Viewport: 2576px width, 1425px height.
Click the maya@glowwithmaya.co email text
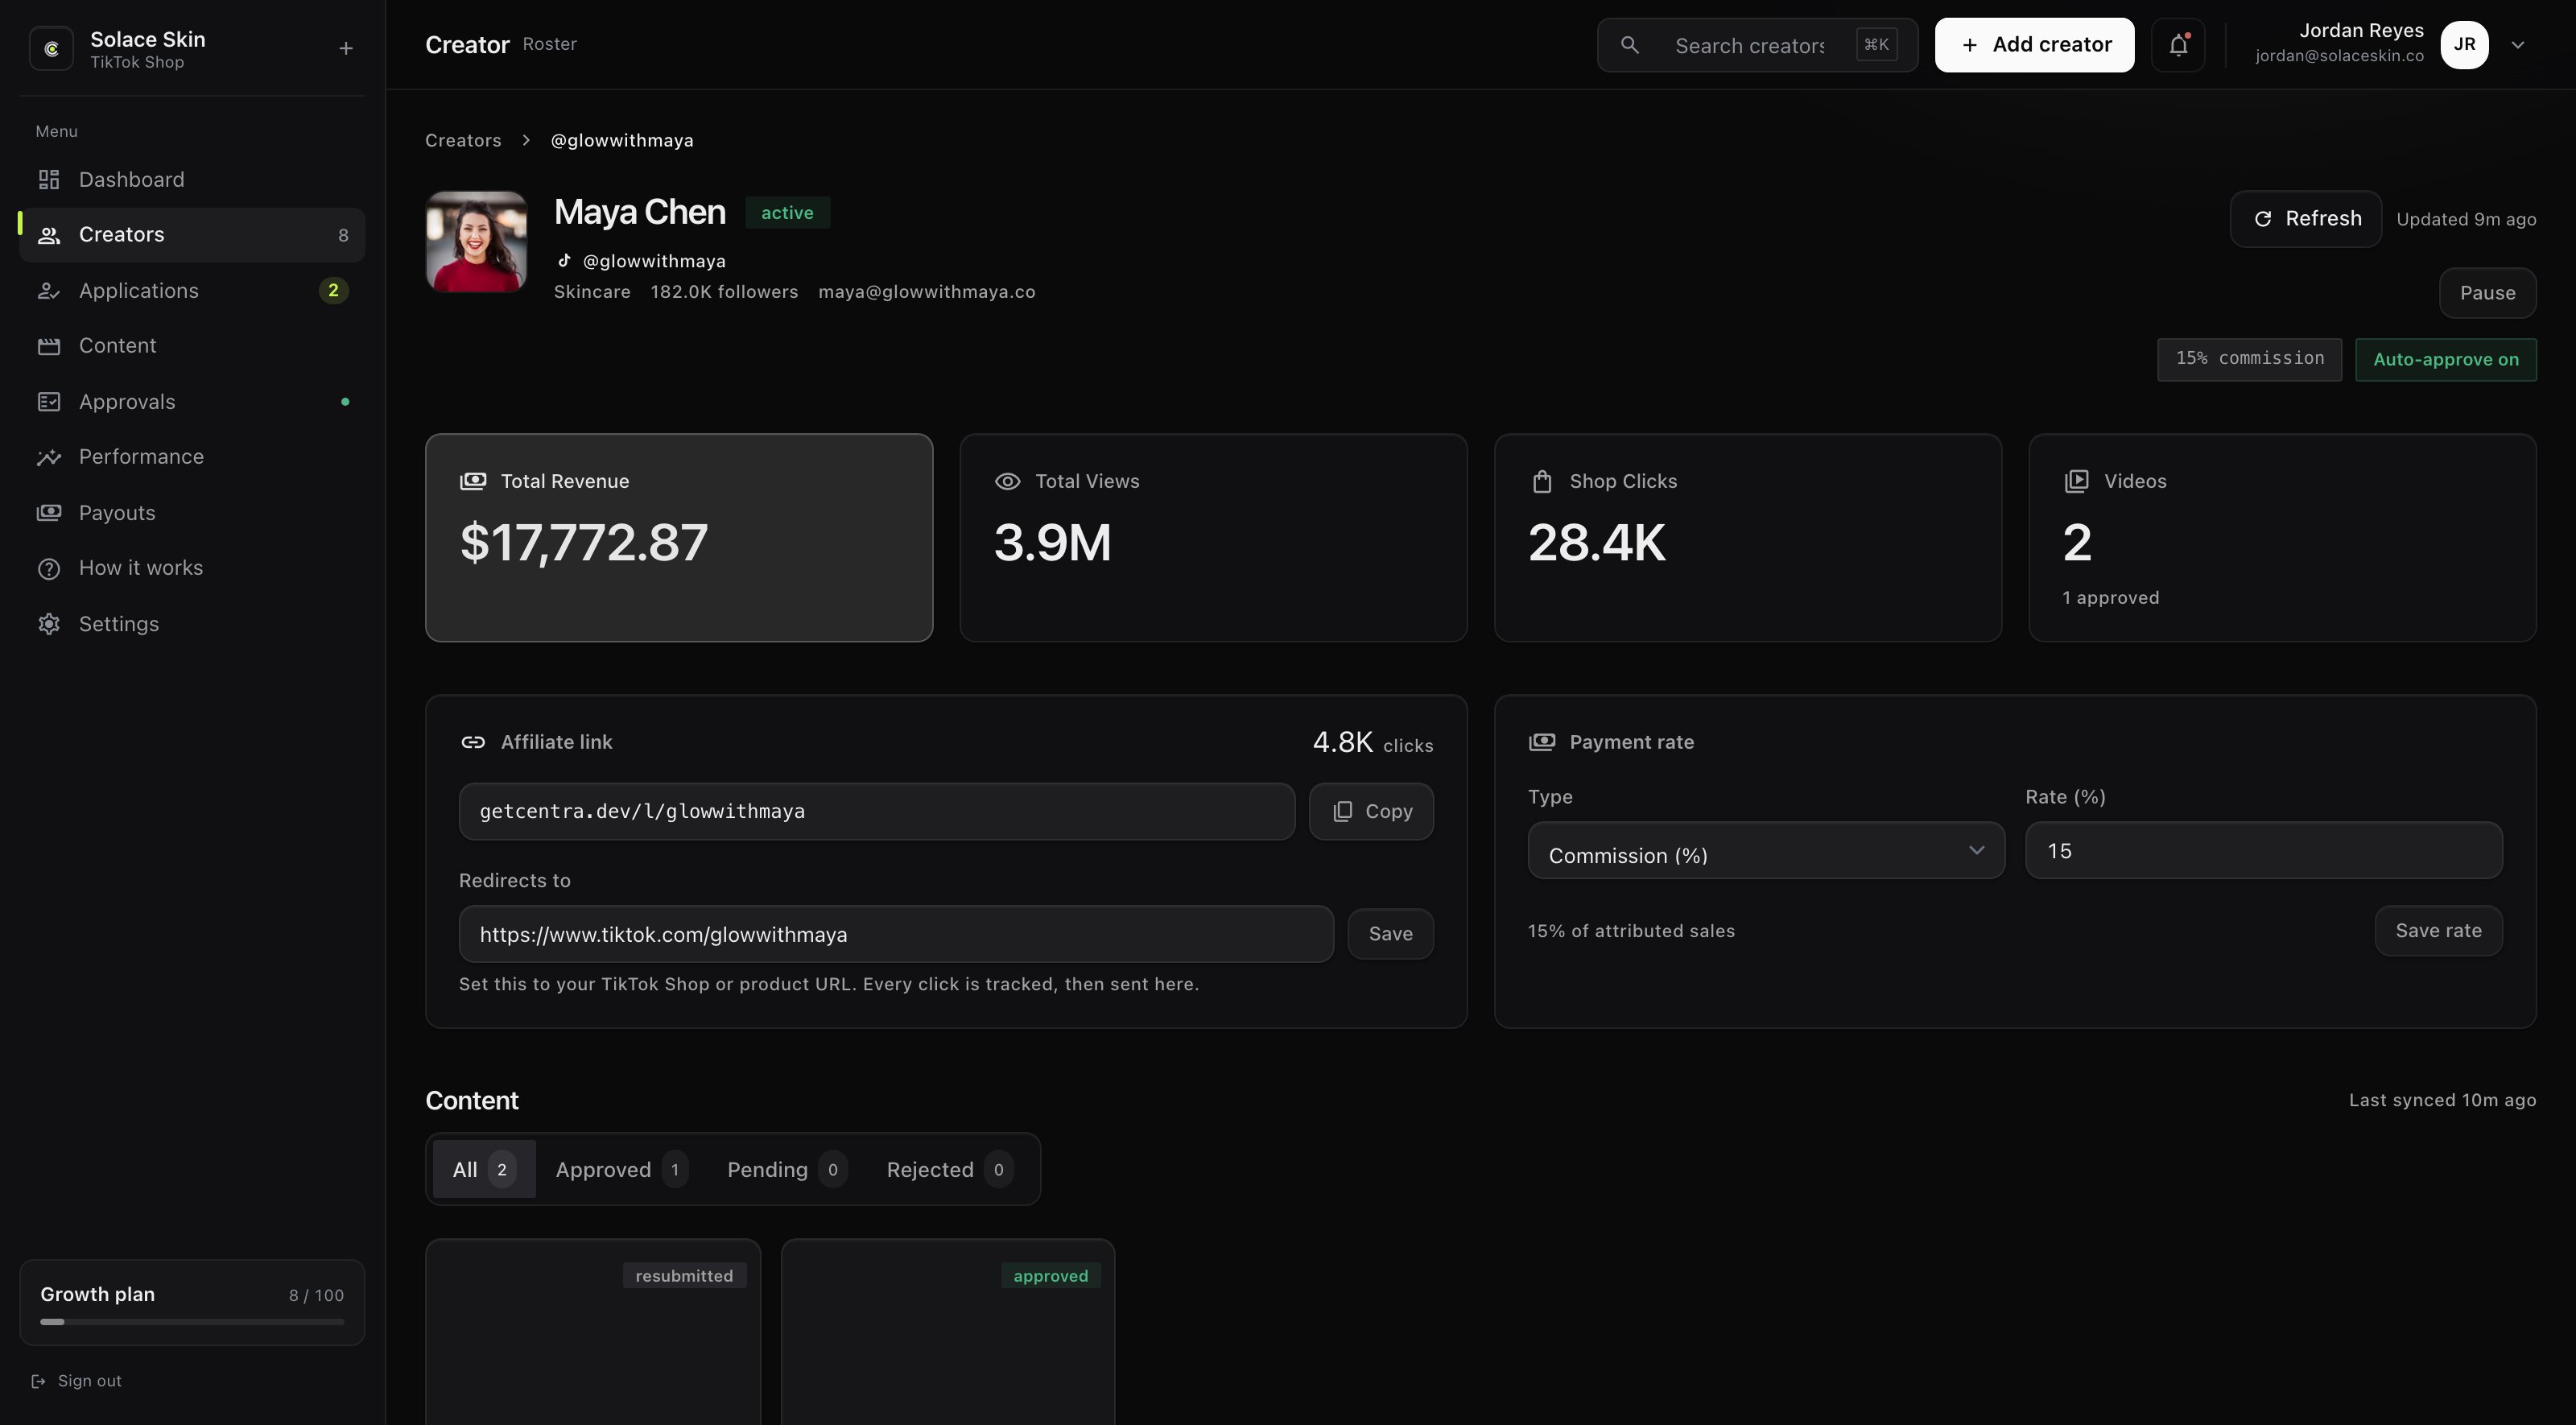926,292
